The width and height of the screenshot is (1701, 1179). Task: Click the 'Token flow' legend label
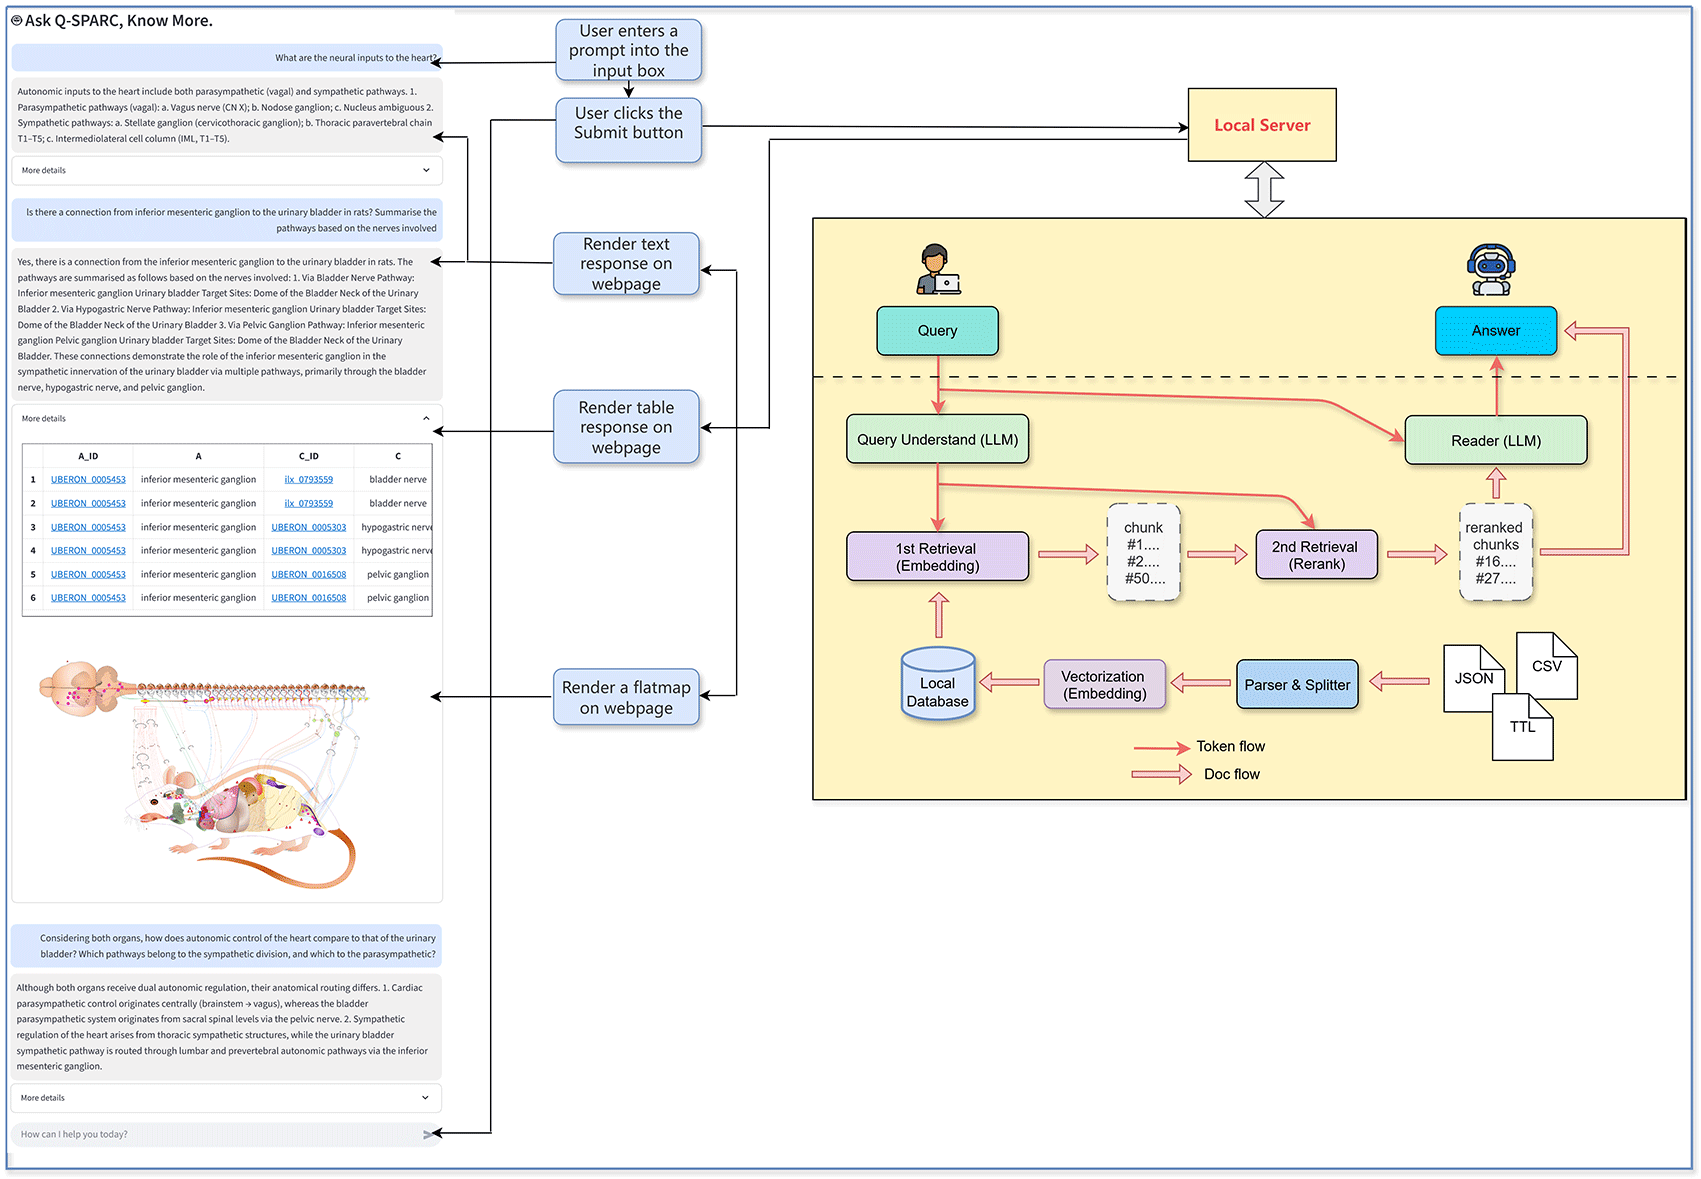[1231, 747]
